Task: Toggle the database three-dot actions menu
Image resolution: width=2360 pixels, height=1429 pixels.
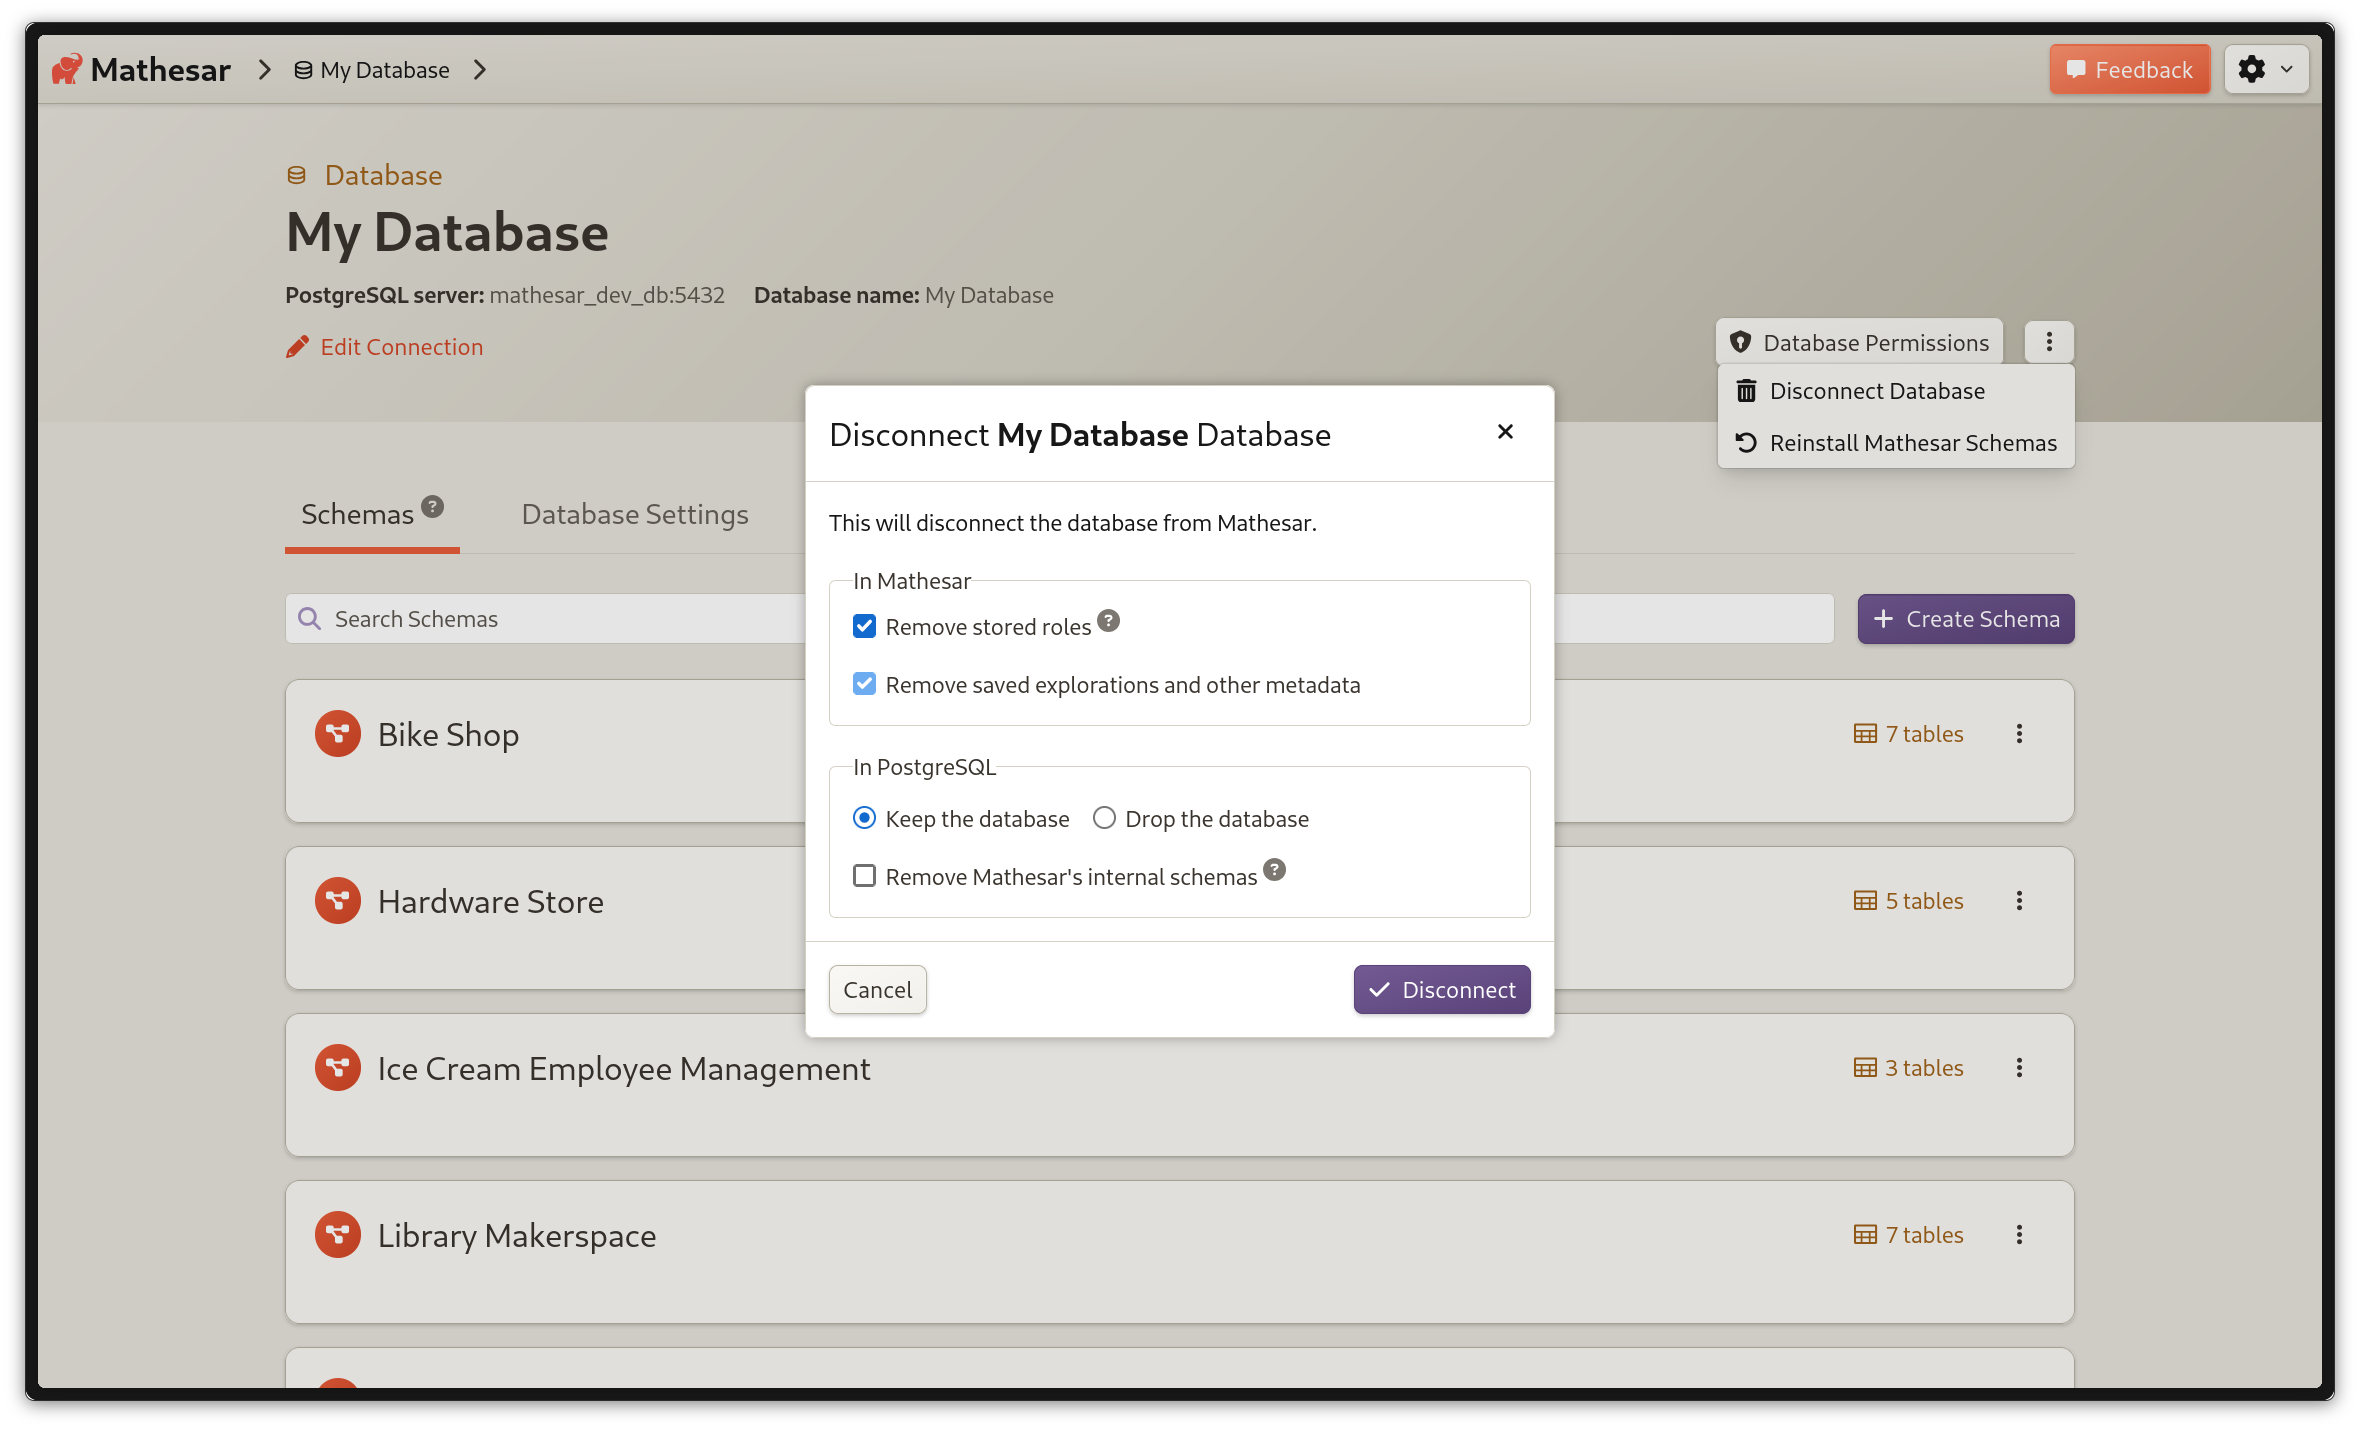Action: (x=2049, y=342)
